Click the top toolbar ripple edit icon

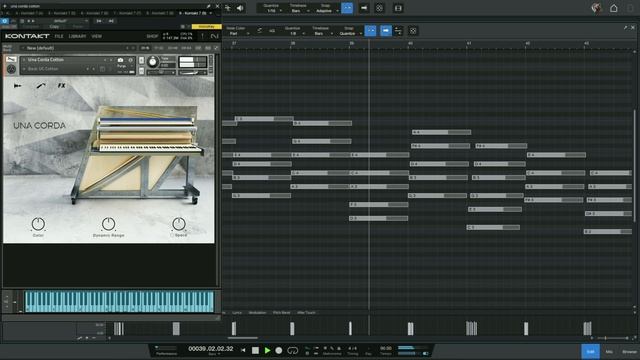pos(379,8)
